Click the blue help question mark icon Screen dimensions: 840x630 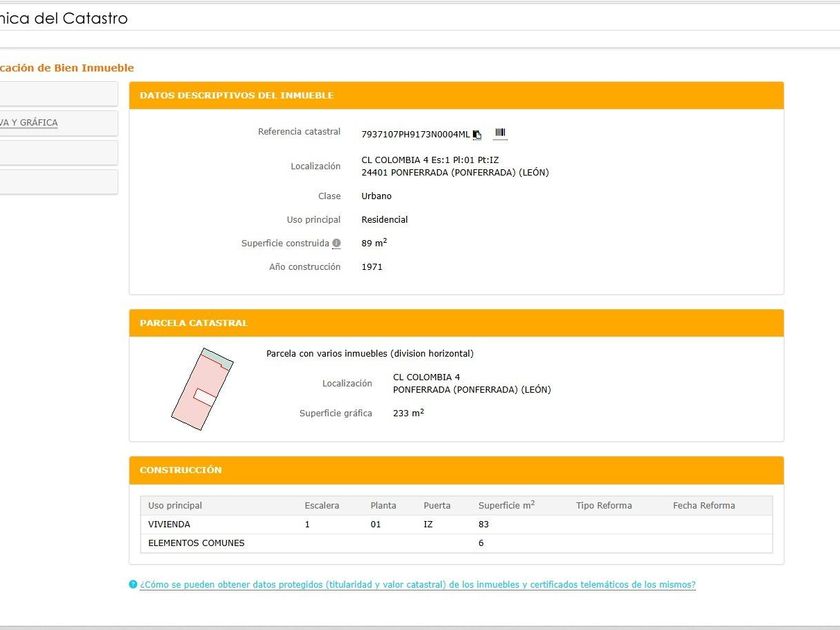133,585
